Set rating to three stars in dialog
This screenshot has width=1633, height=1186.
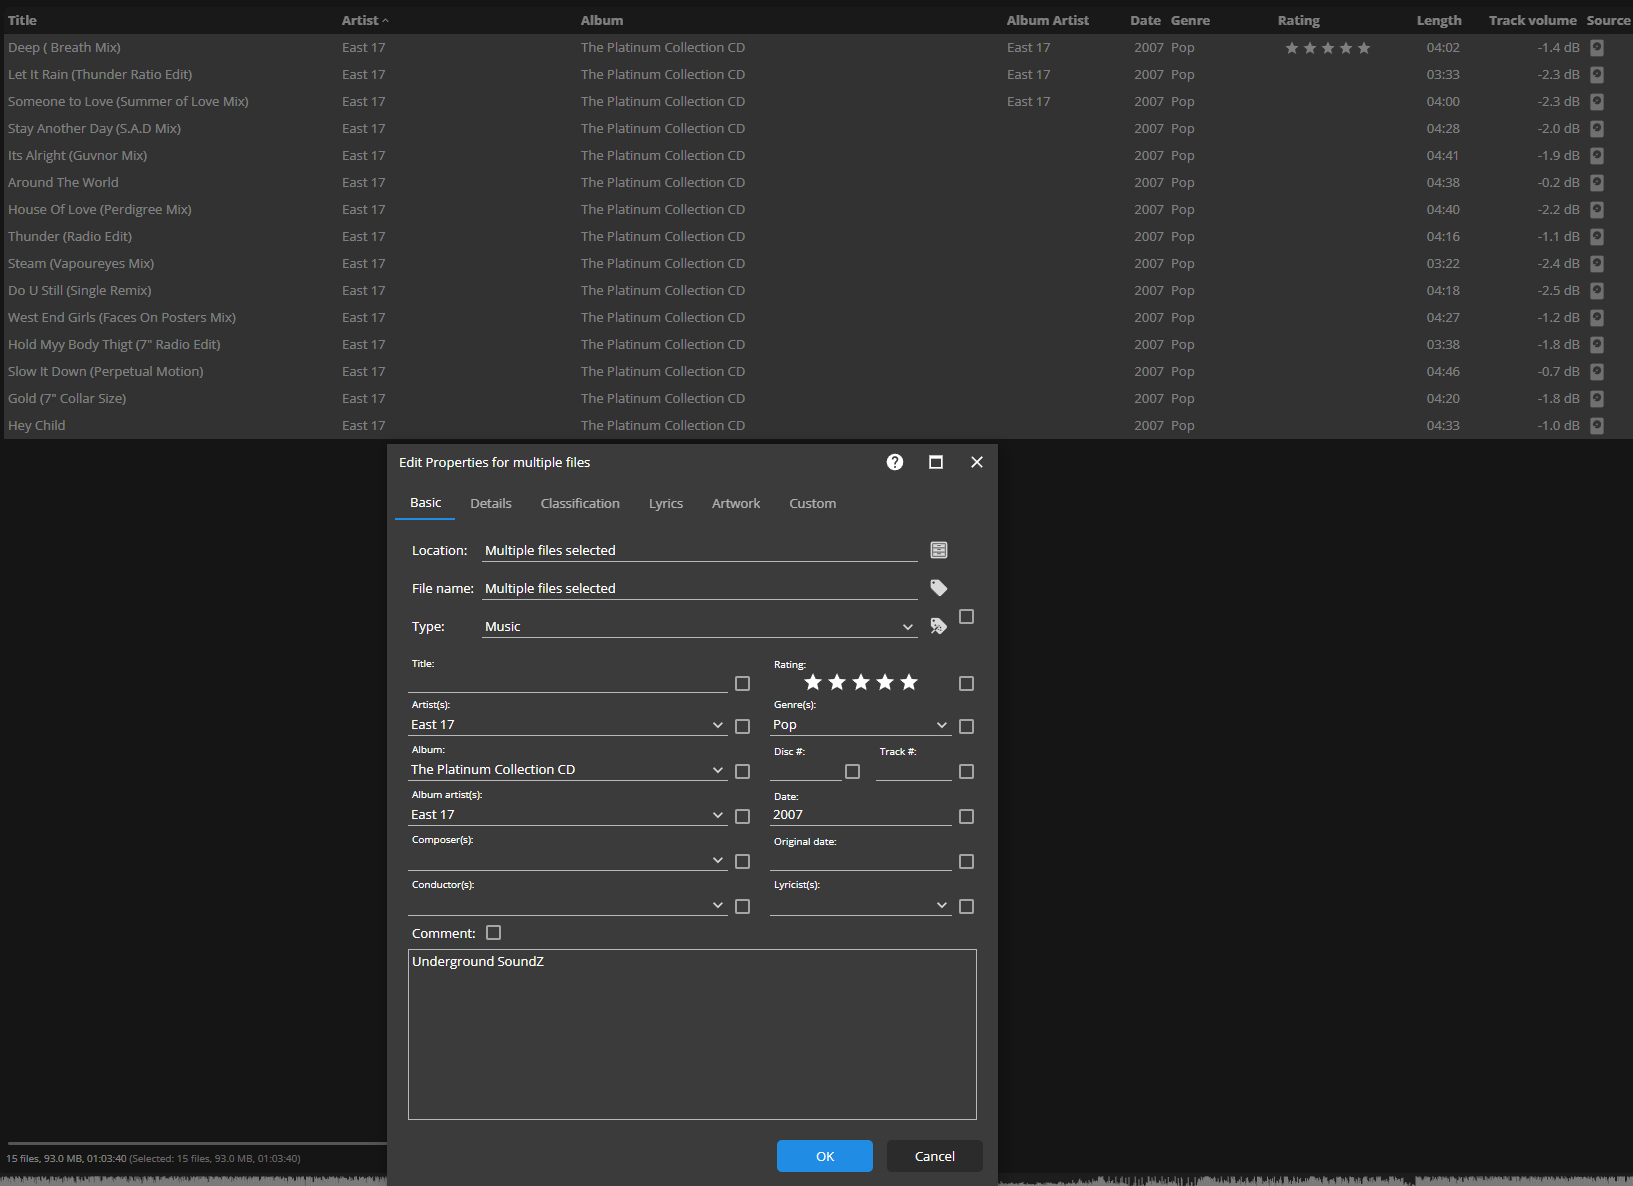(x=861, y=682)
